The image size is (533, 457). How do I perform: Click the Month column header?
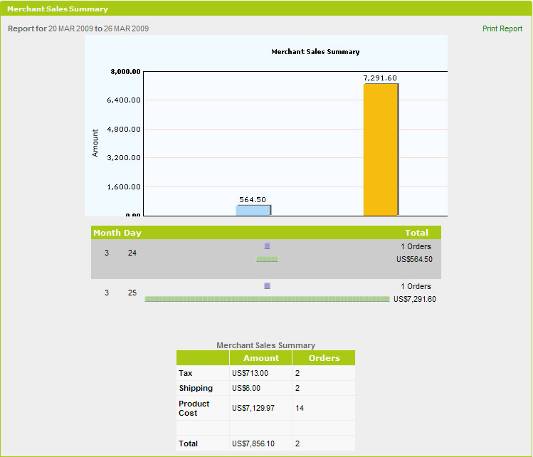pos(107,233)
